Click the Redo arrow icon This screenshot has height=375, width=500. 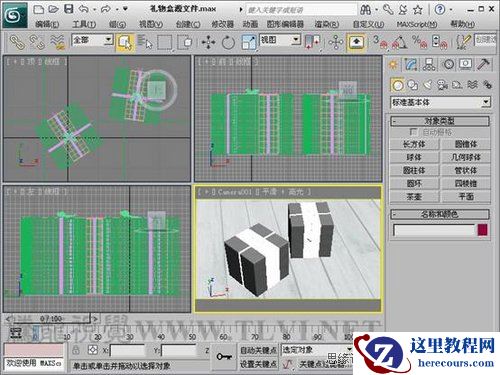point(106,9)
